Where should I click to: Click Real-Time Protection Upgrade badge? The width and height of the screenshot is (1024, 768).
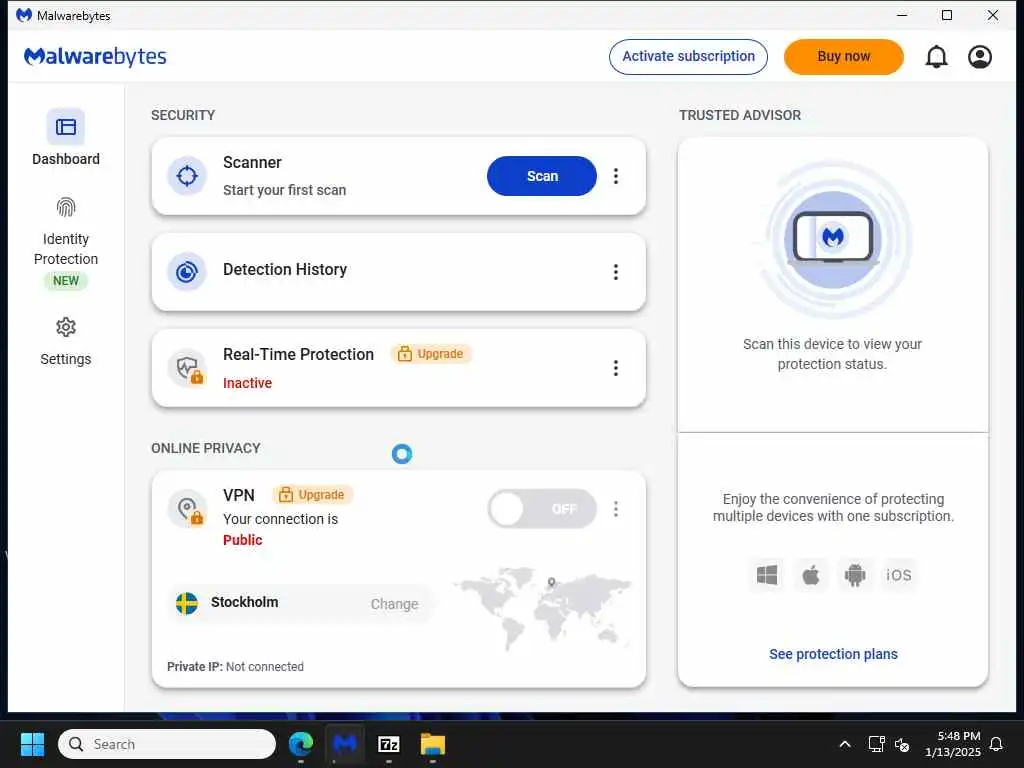tap(431, 354)
